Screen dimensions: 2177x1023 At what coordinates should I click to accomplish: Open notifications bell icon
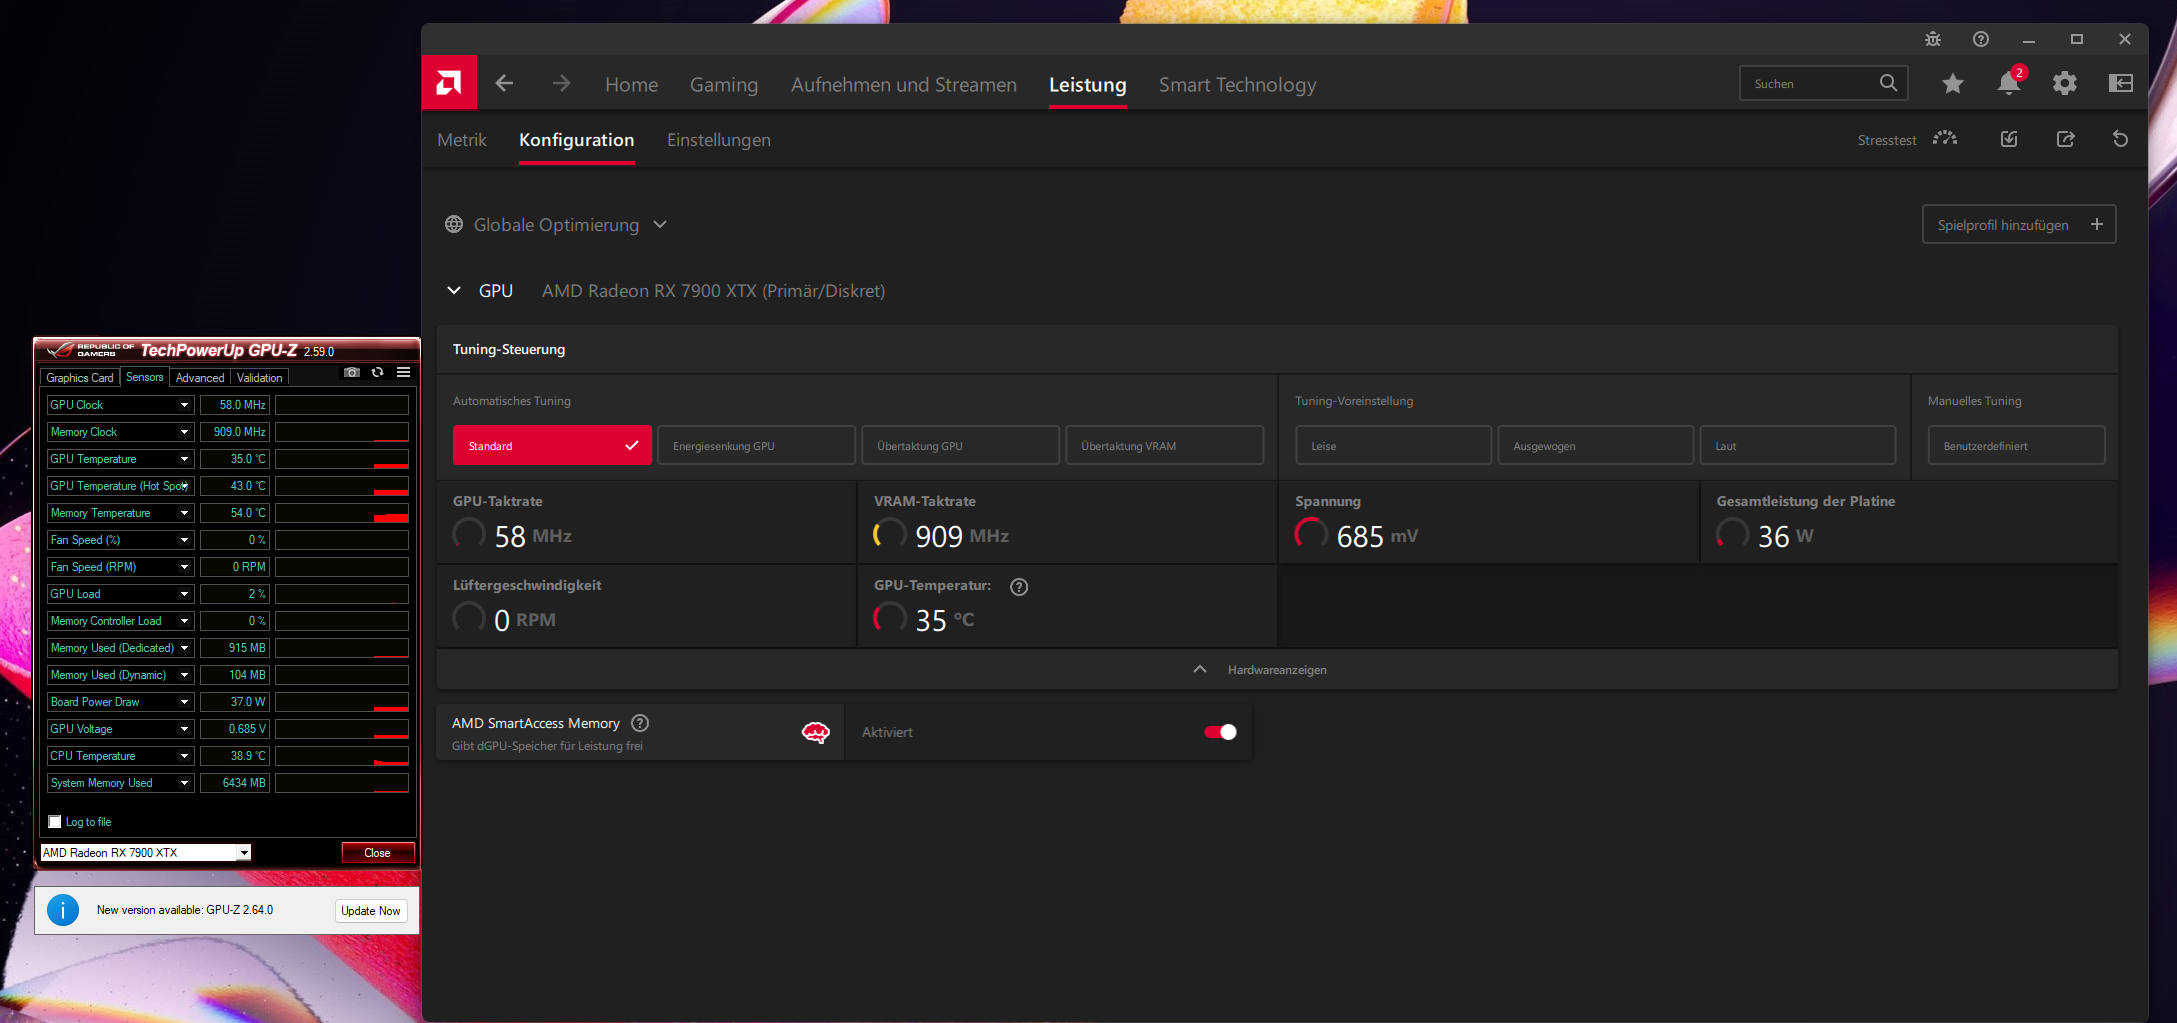point(2009,84)
